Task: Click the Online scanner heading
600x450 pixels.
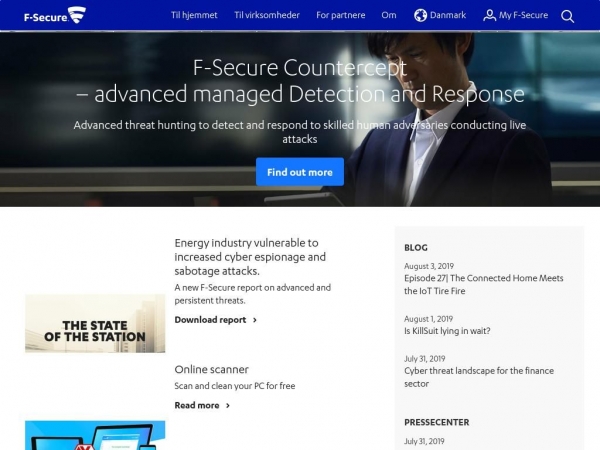Action: [211, 369]
